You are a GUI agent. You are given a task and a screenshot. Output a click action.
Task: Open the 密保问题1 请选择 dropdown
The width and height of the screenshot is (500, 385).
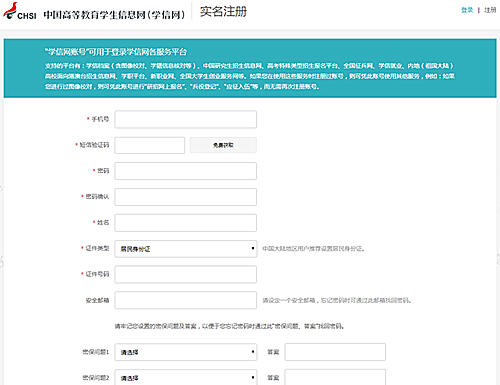[x=186, y=352]
